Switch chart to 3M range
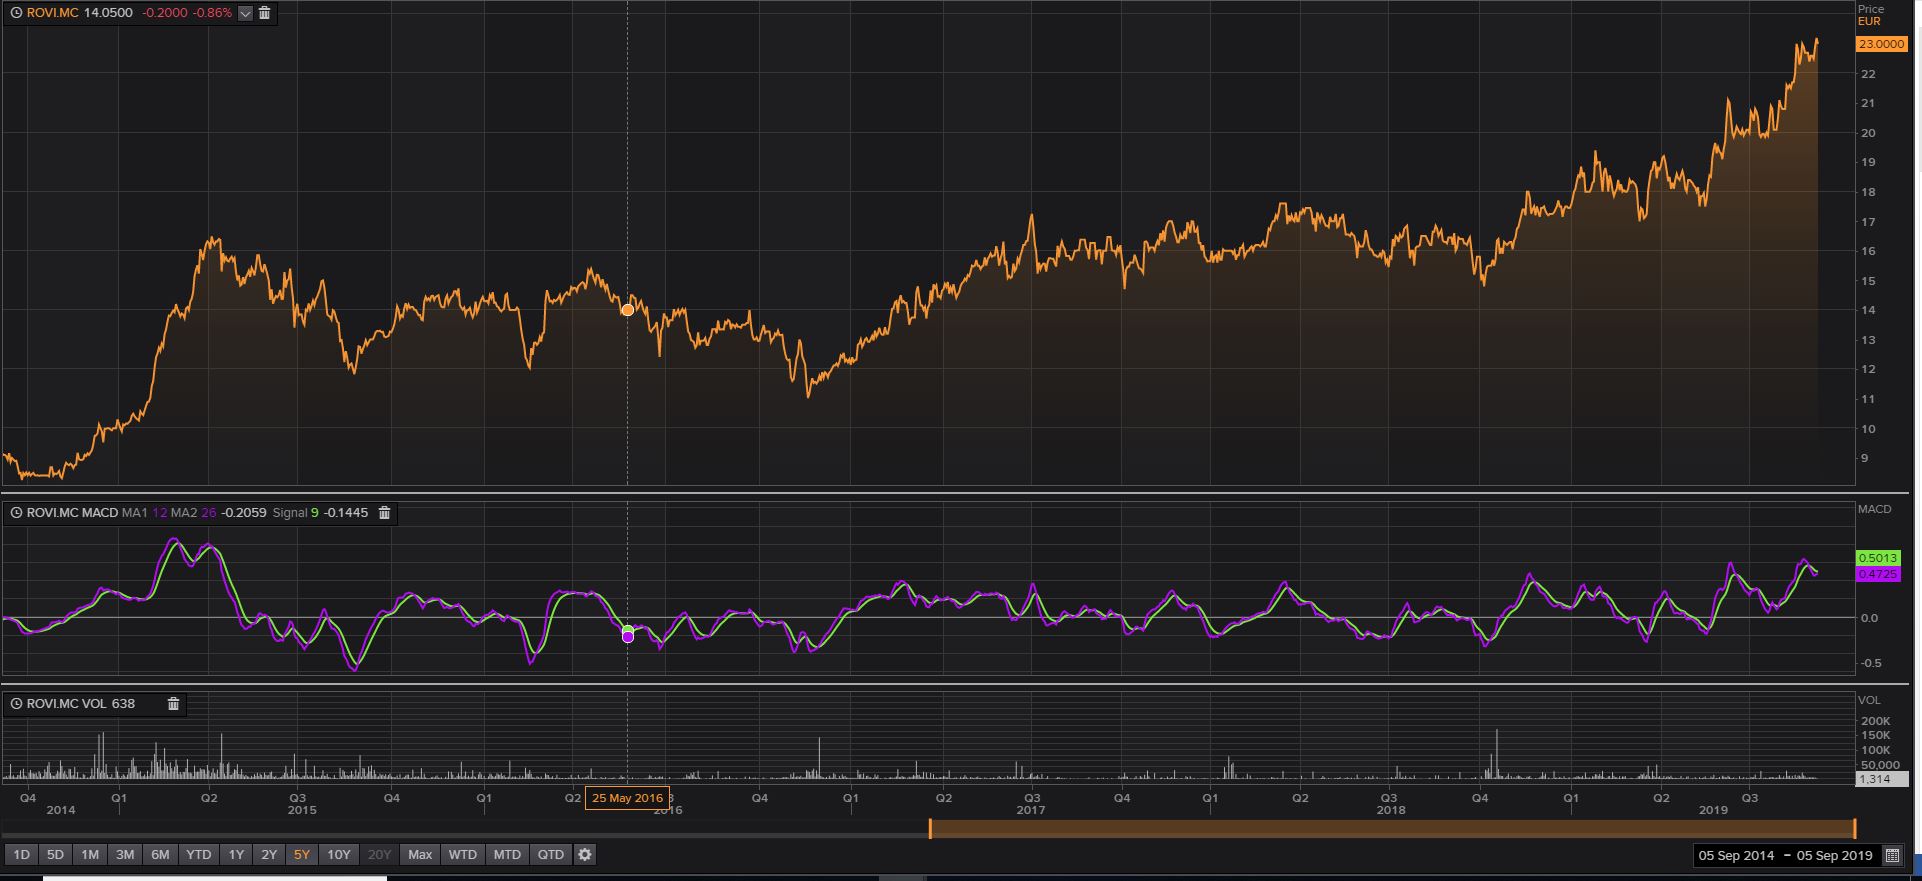The height and width of the screenshot is (881, 1922). point(124,855)
